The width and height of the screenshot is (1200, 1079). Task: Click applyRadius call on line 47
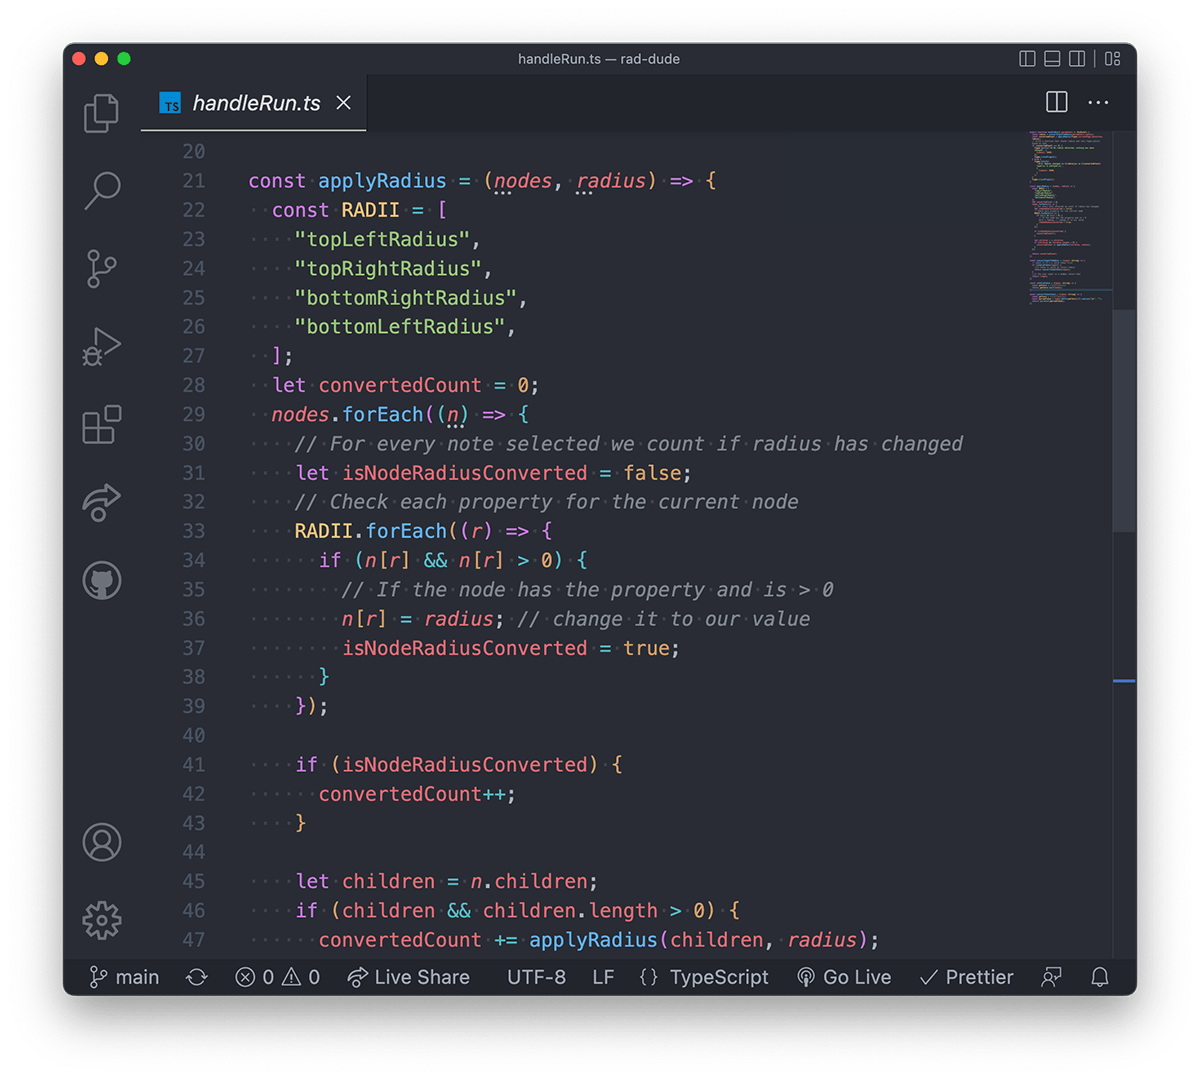(593, 940)
